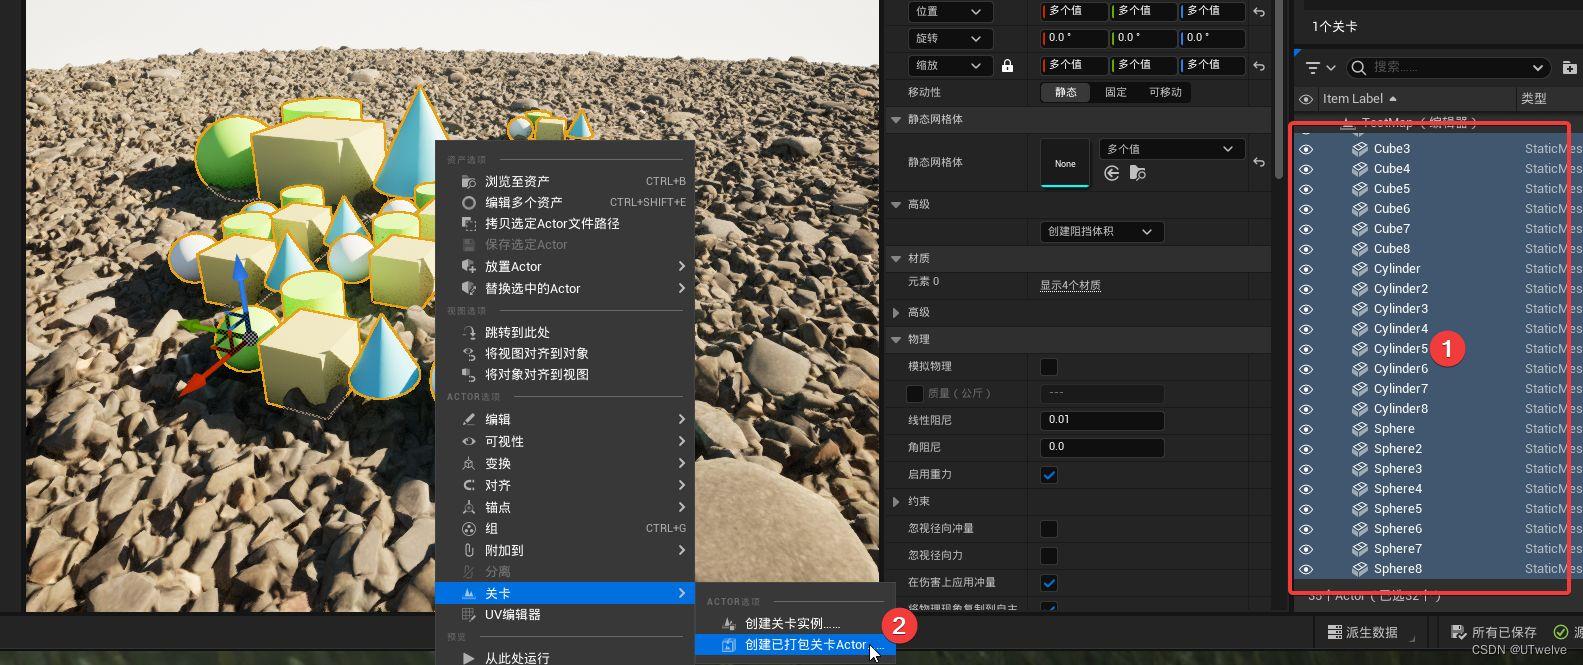Click the Derived Data (派生数据) icon
This screenshot has height=665, width=1583.
coord(1335,632)
